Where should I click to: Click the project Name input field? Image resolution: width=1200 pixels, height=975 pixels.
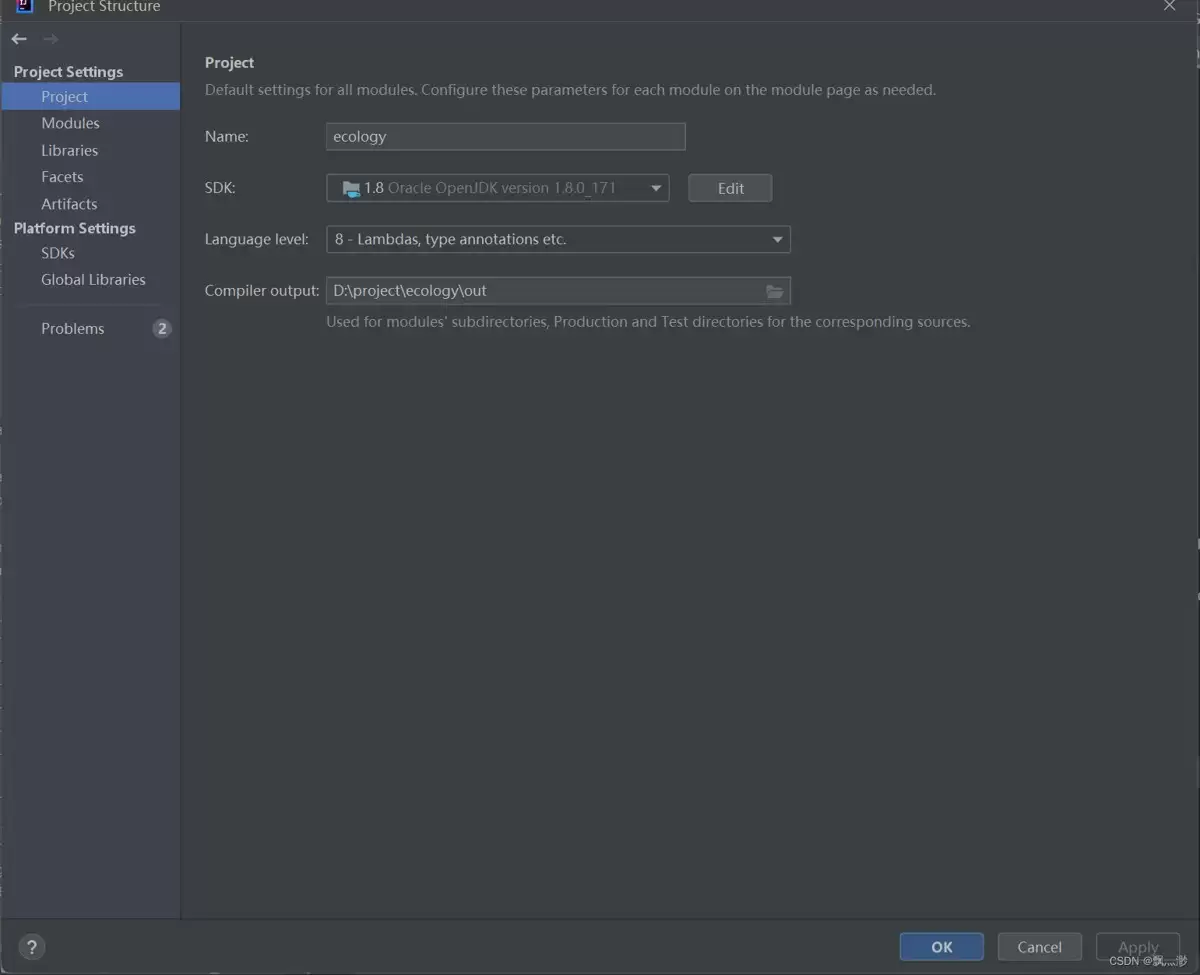point(505,136)
